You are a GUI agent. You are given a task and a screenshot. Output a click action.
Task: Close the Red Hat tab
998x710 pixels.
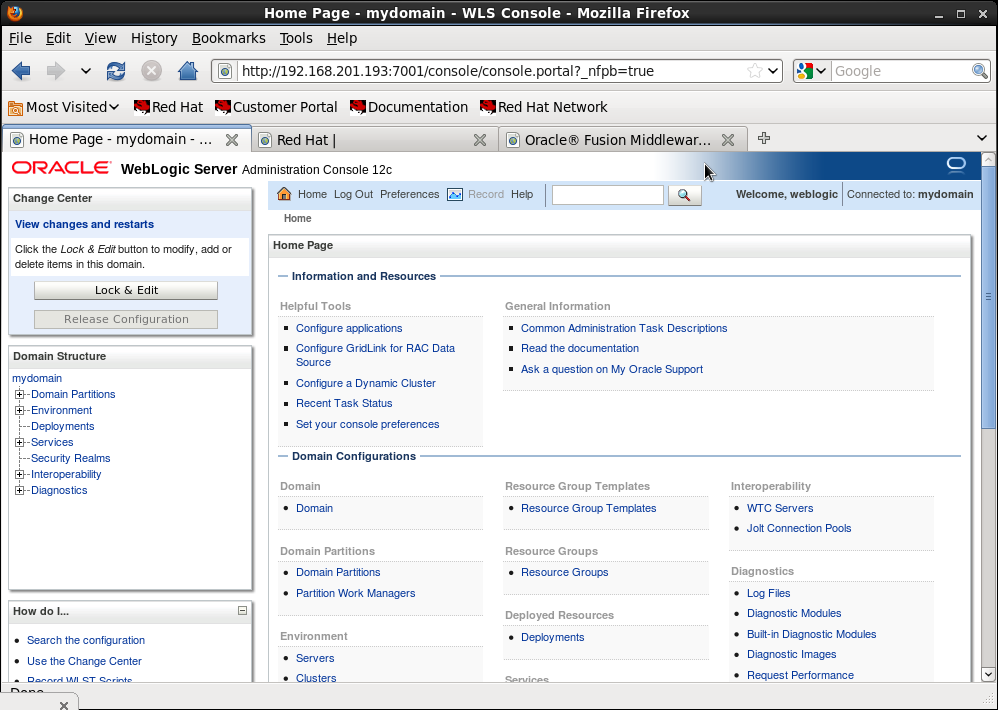pyautogui.click(x=480, y=140)
